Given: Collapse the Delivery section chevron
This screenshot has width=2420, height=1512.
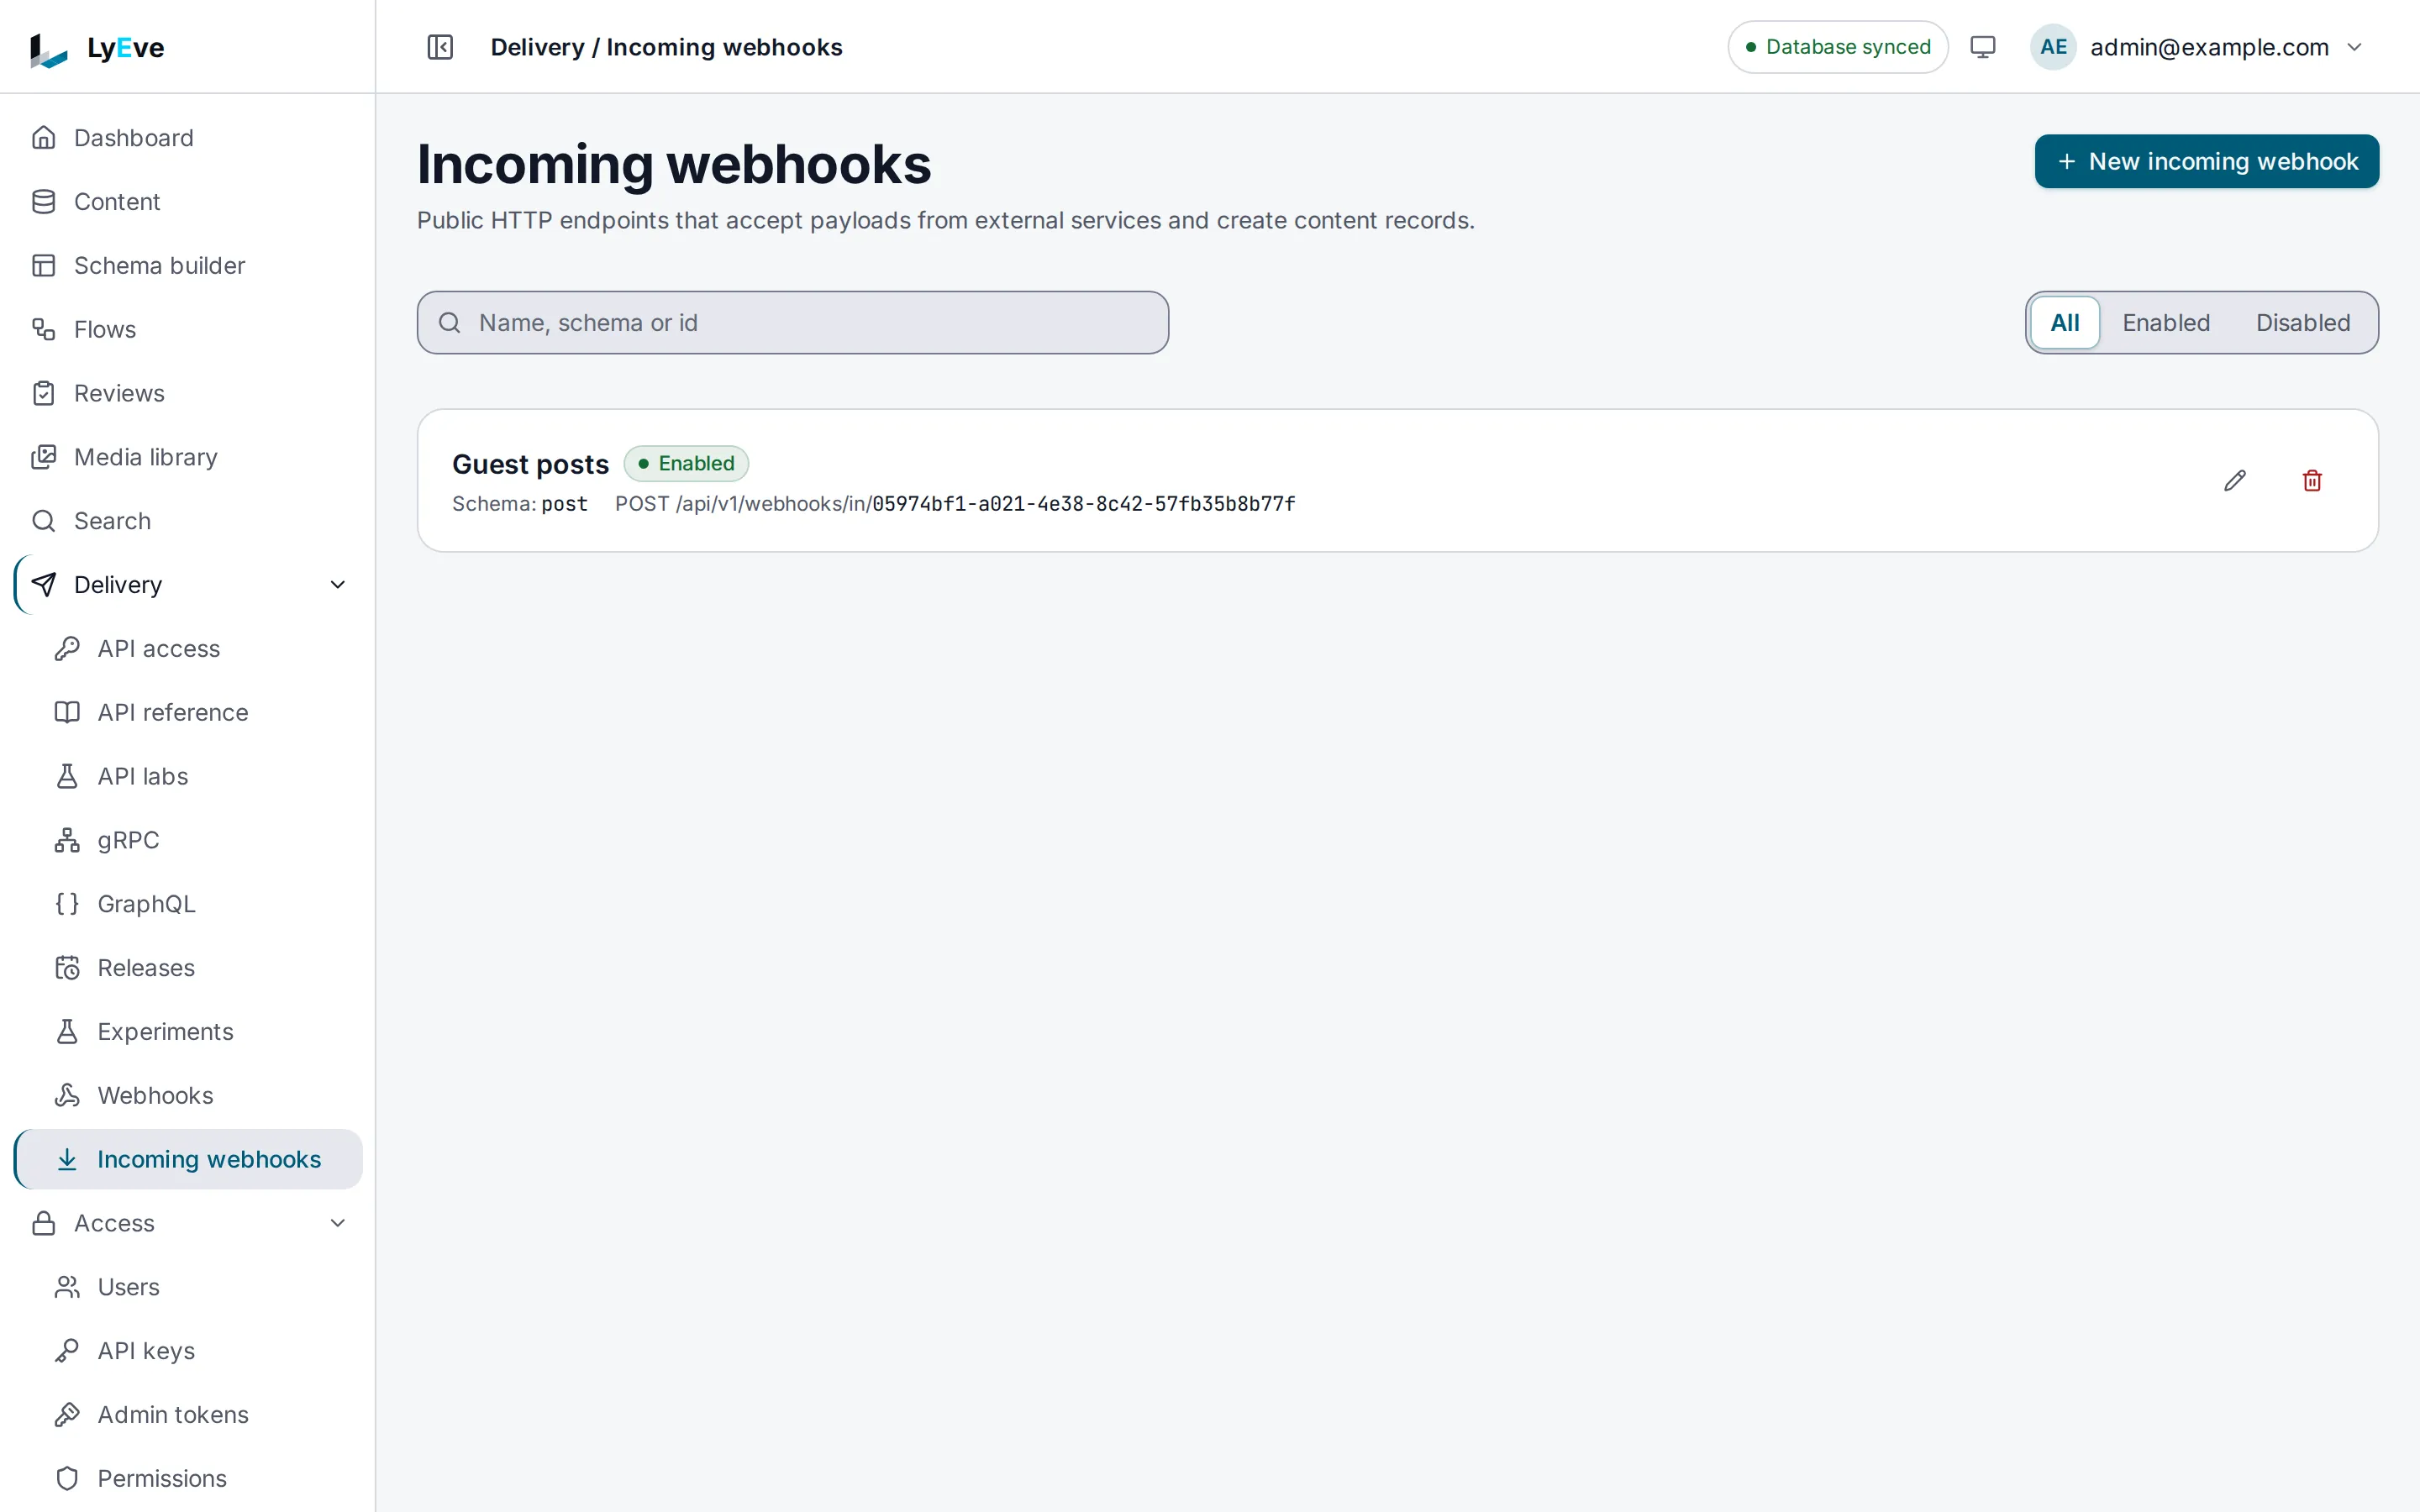Looking at the screenshot, I should pos(338,585).
